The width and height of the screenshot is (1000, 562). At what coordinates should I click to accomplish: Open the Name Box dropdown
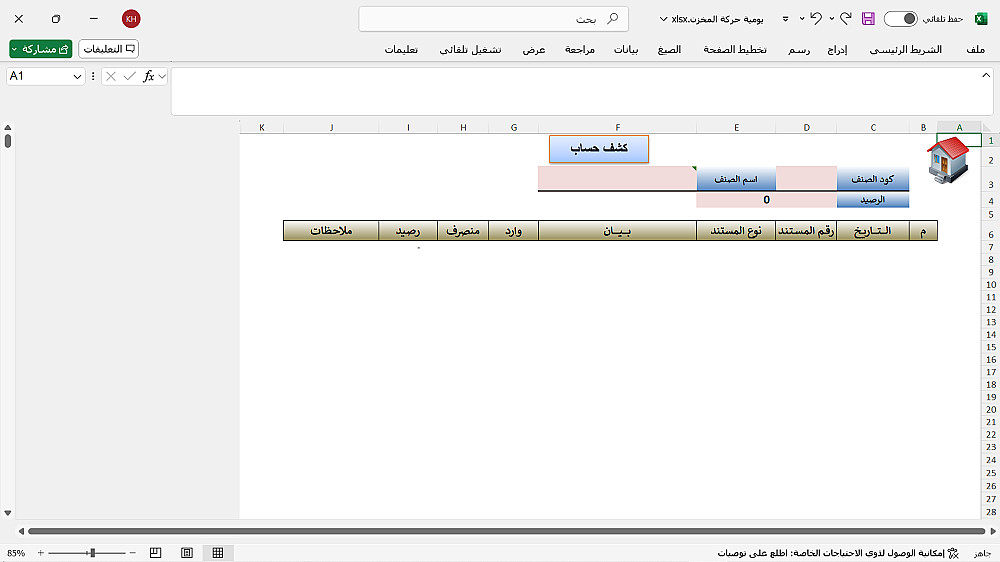(x=77, y=76)
